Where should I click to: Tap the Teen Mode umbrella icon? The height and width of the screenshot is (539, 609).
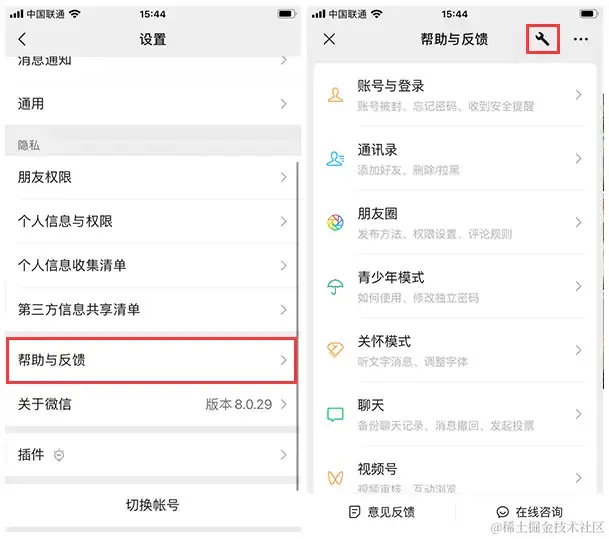[335, 287]
